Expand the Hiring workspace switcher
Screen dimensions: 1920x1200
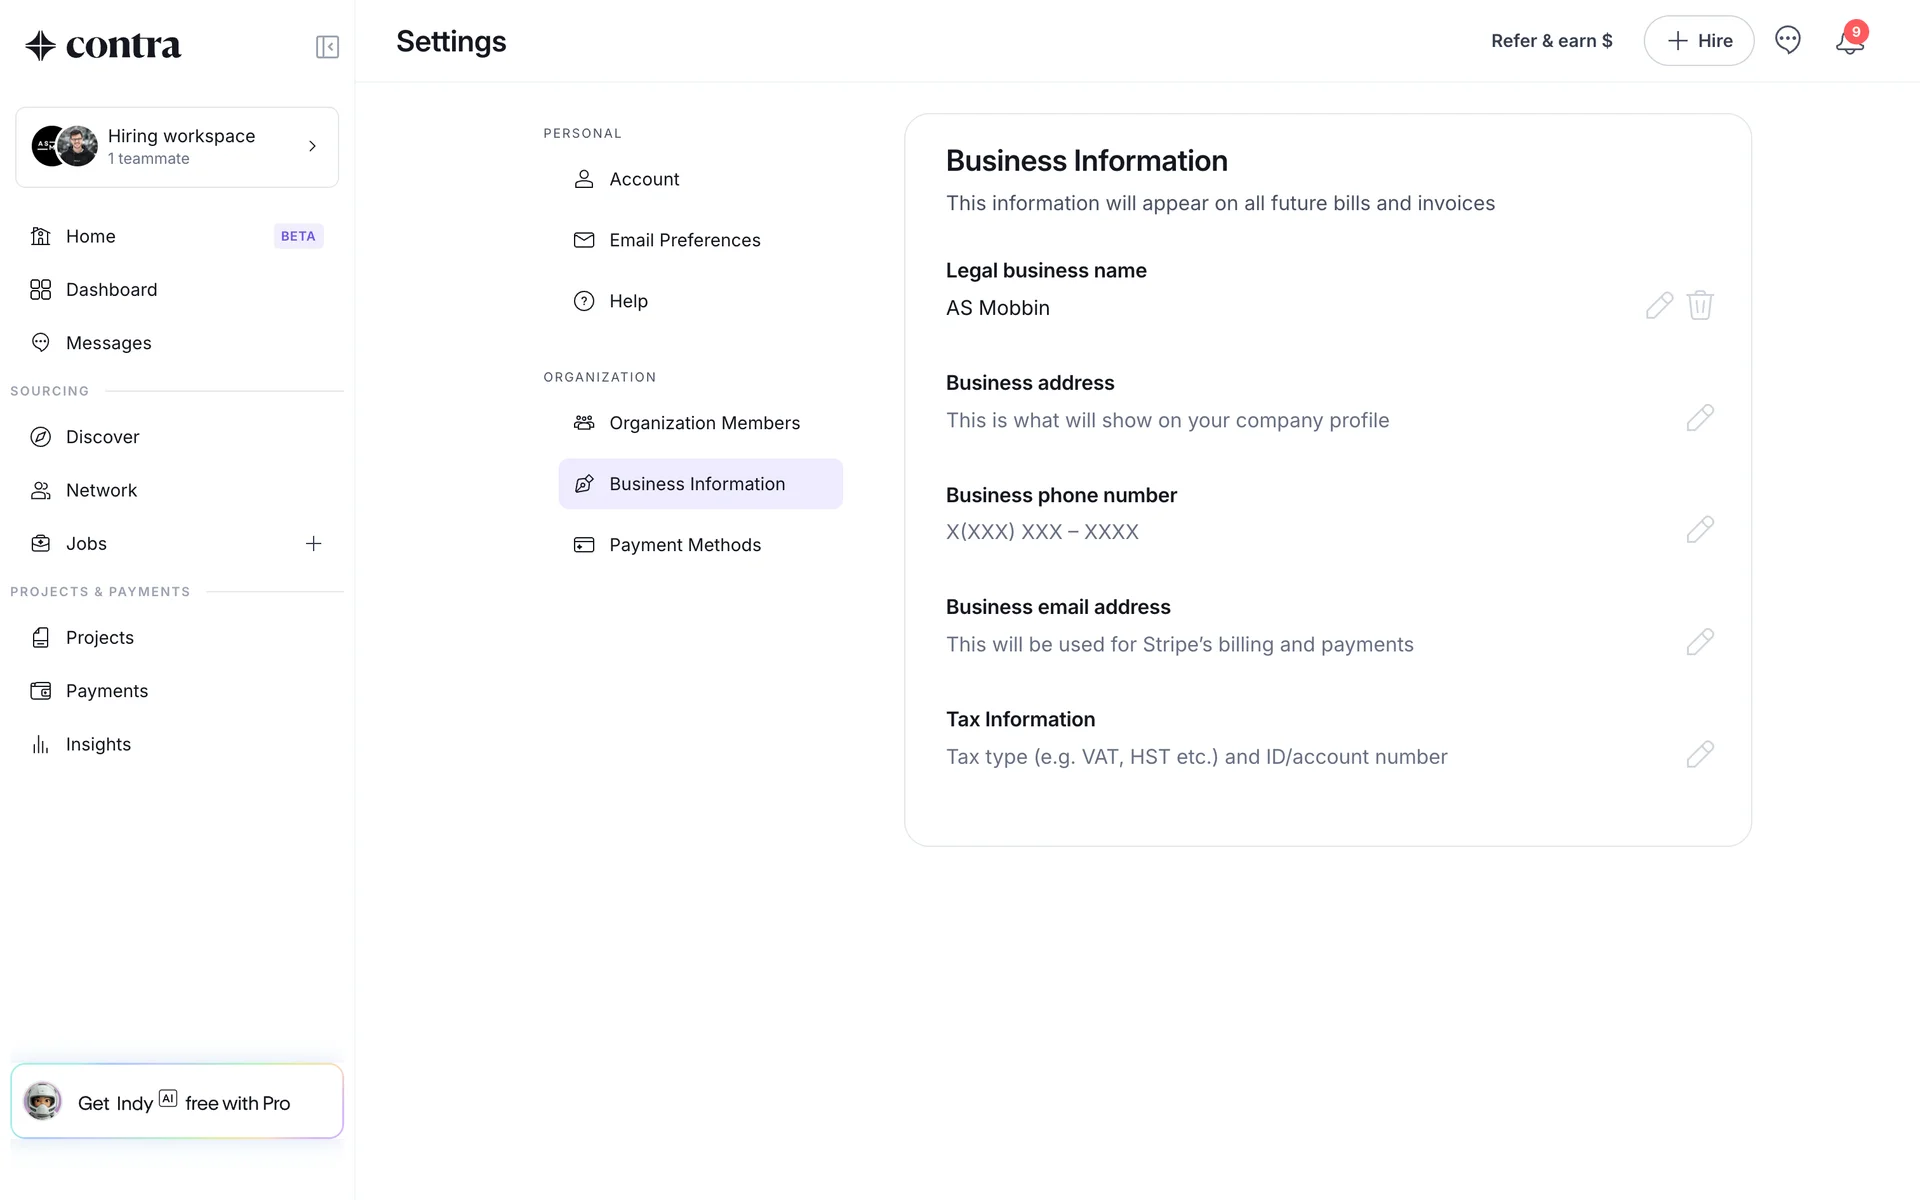click(177, 147)
